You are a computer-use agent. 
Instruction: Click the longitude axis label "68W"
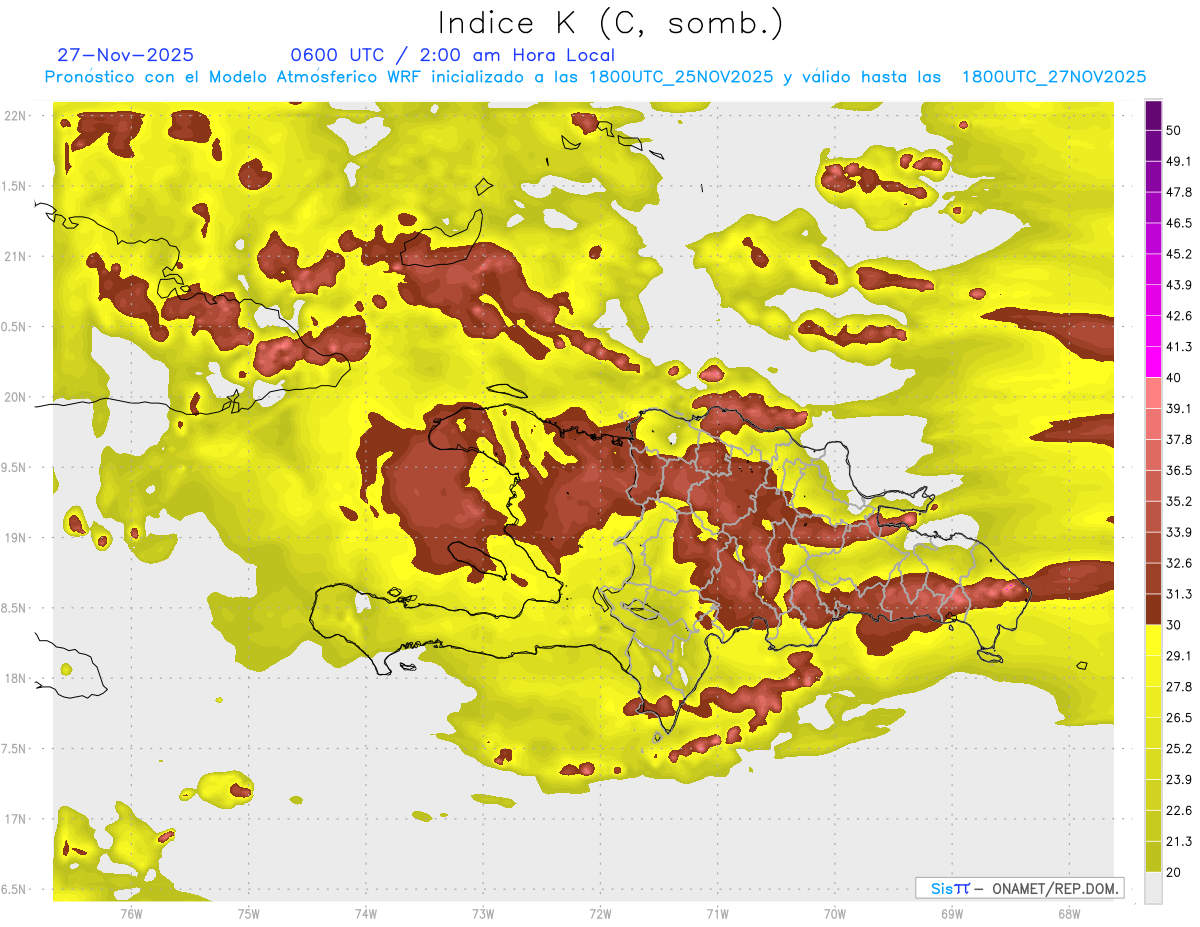tap(1069, 913)
